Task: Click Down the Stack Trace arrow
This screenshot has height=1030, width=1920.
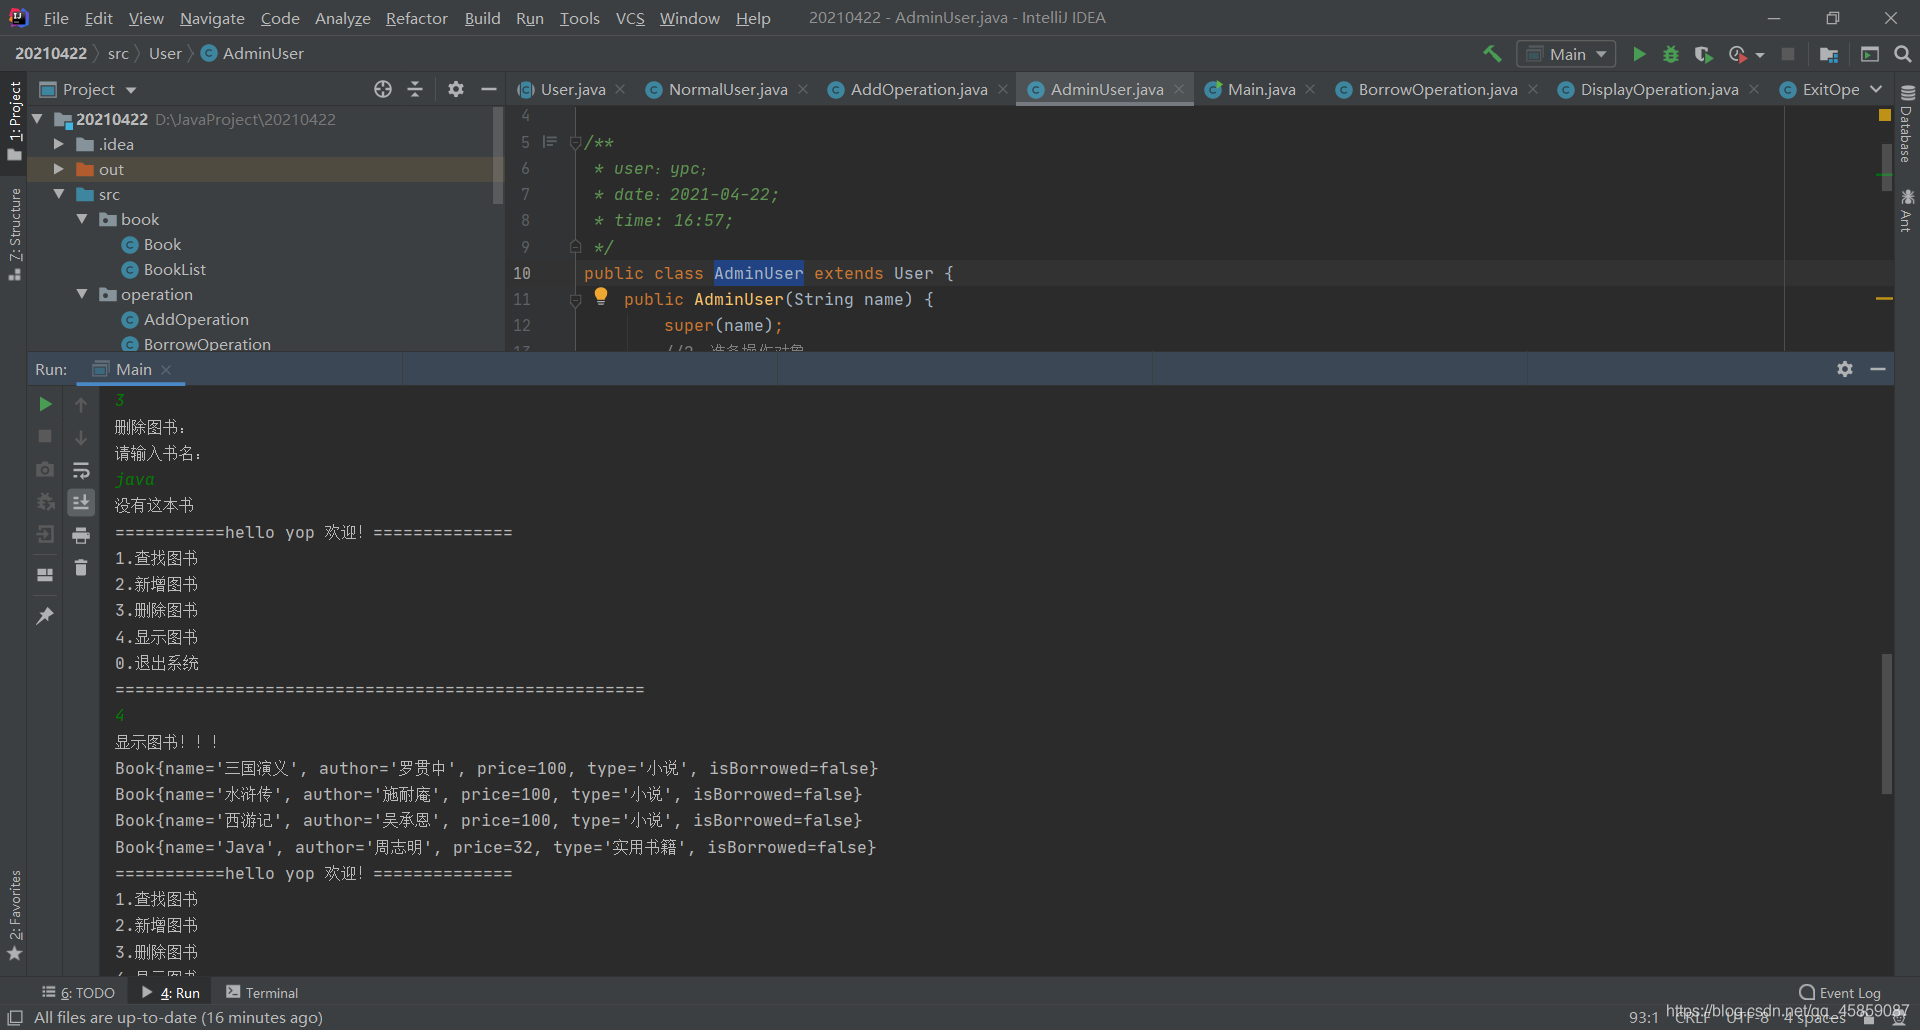Action: 81,437
